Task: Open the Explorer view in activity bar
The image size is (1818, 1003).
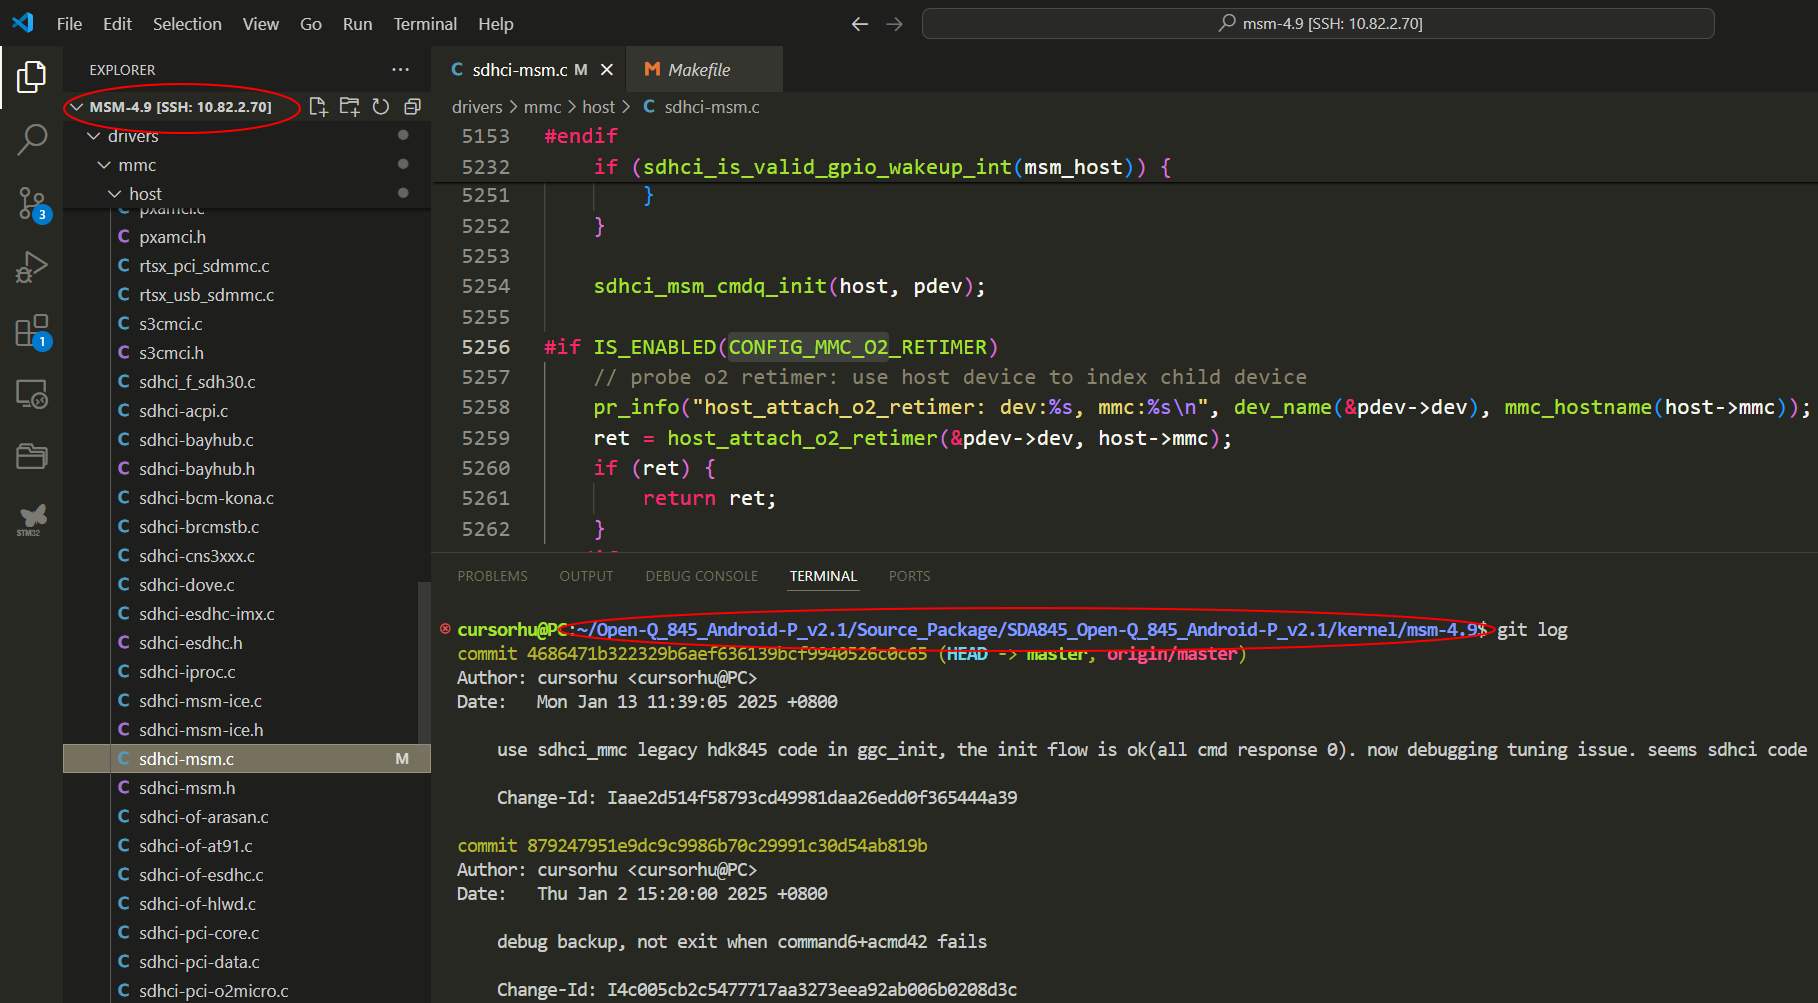Action: point(31,77)
